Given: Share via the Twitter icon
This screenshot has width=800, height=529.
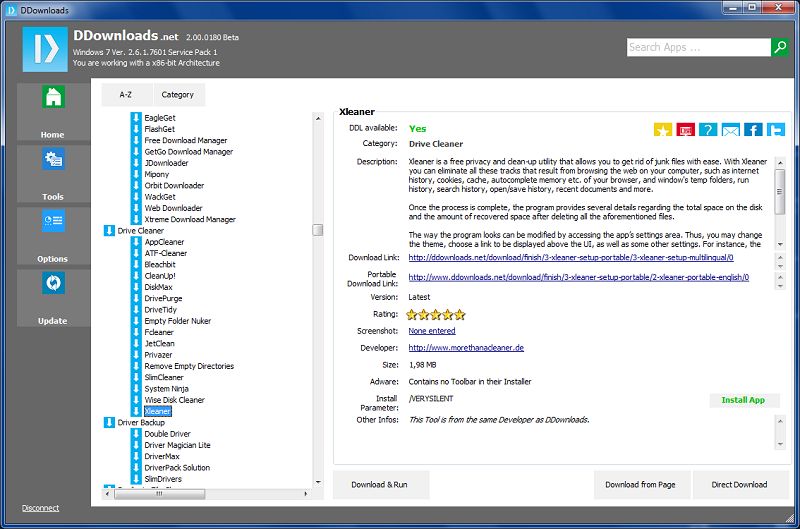Looking at the screenshot, I should pyautogui.click(x=777, y=130).
